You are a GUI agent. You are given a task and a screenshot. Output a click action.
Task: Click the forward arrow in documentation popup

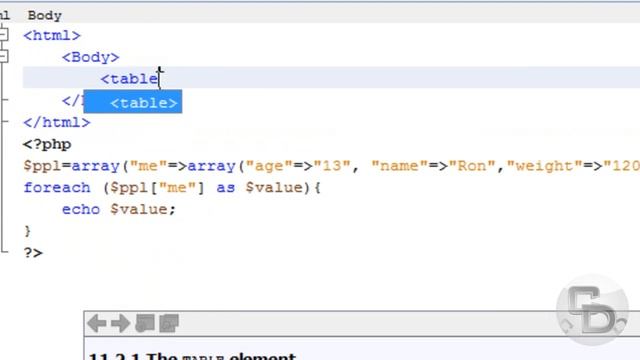(121, 323)
